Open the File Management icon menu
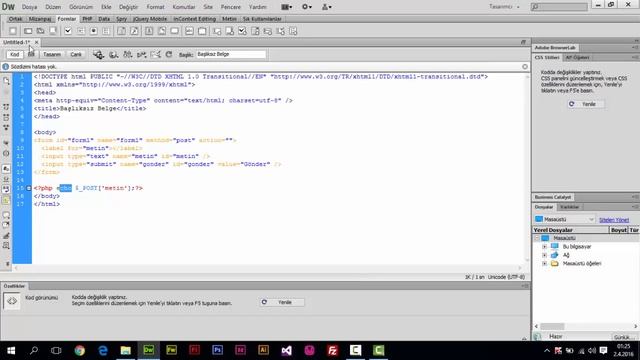This screenshot has width=640, height=360. pos(127,54)
